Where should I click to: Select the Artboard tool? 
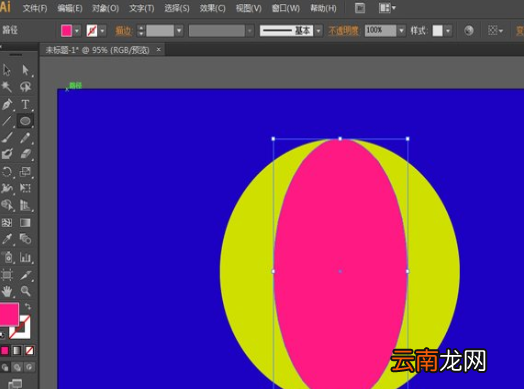coord(7,275)
